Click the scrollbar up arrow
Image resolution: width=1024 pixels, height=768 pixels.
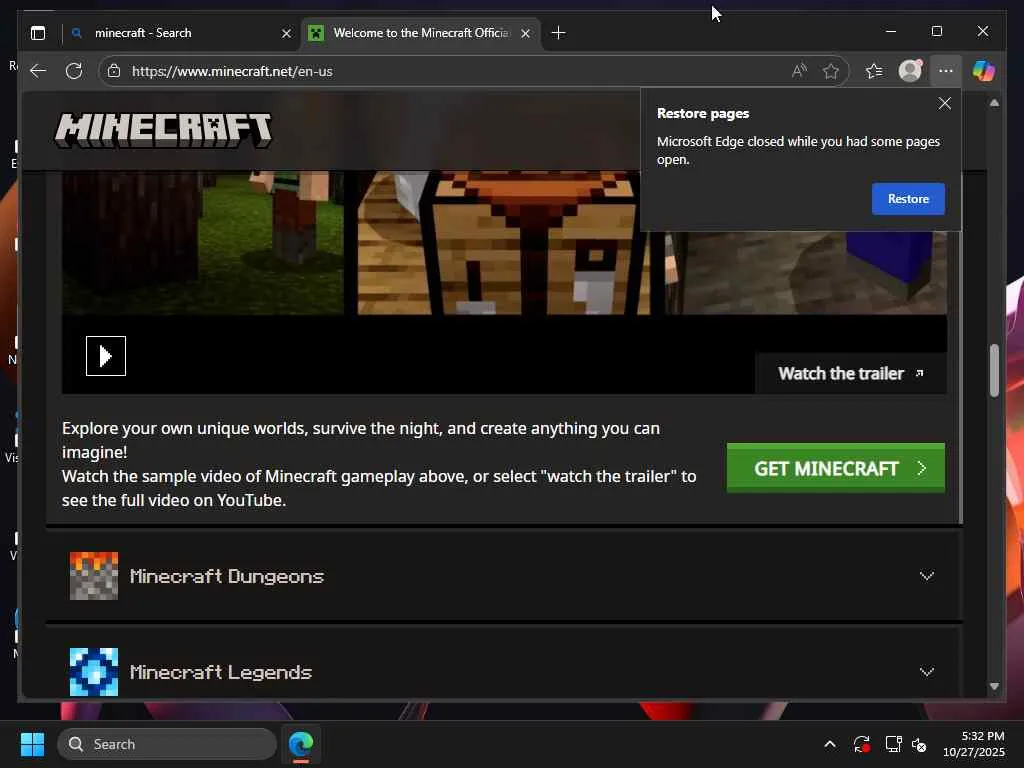[994, 103]
